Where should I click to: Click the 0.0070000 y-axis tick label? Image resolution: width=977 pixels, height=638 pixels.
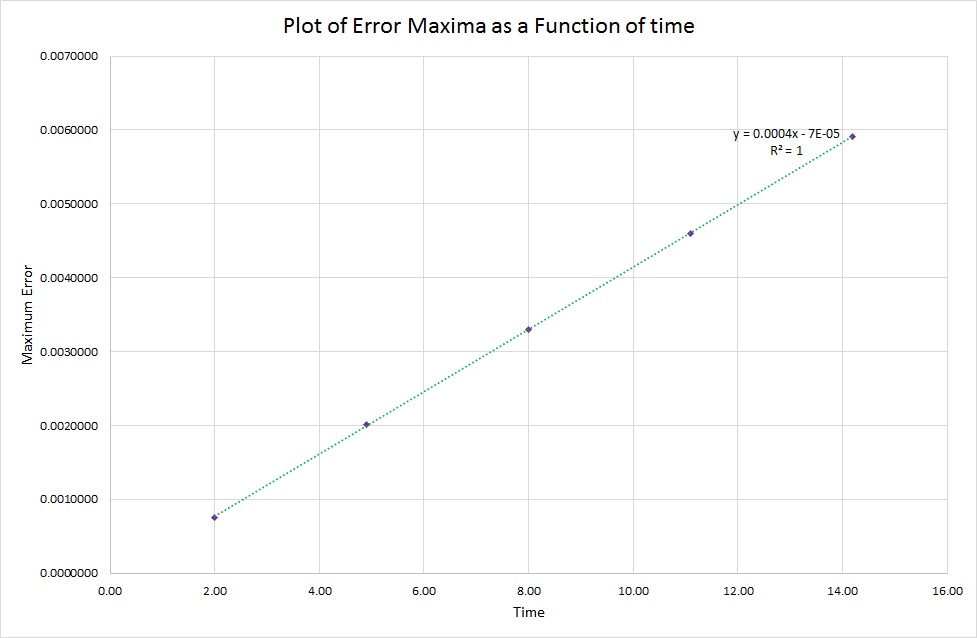point(68,56)
